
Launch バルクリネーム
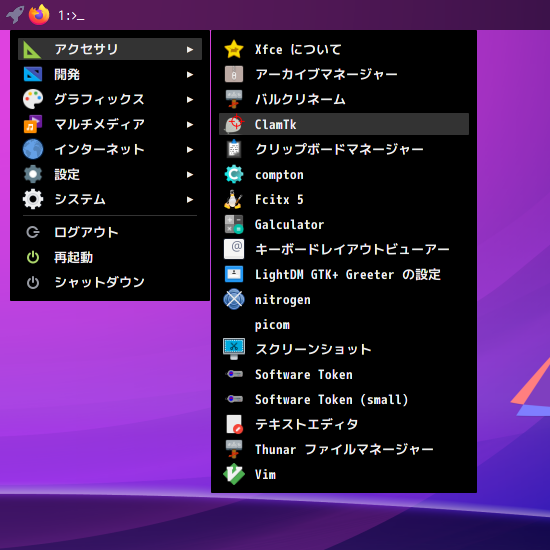pyautogui.click(x=344, y=99)
